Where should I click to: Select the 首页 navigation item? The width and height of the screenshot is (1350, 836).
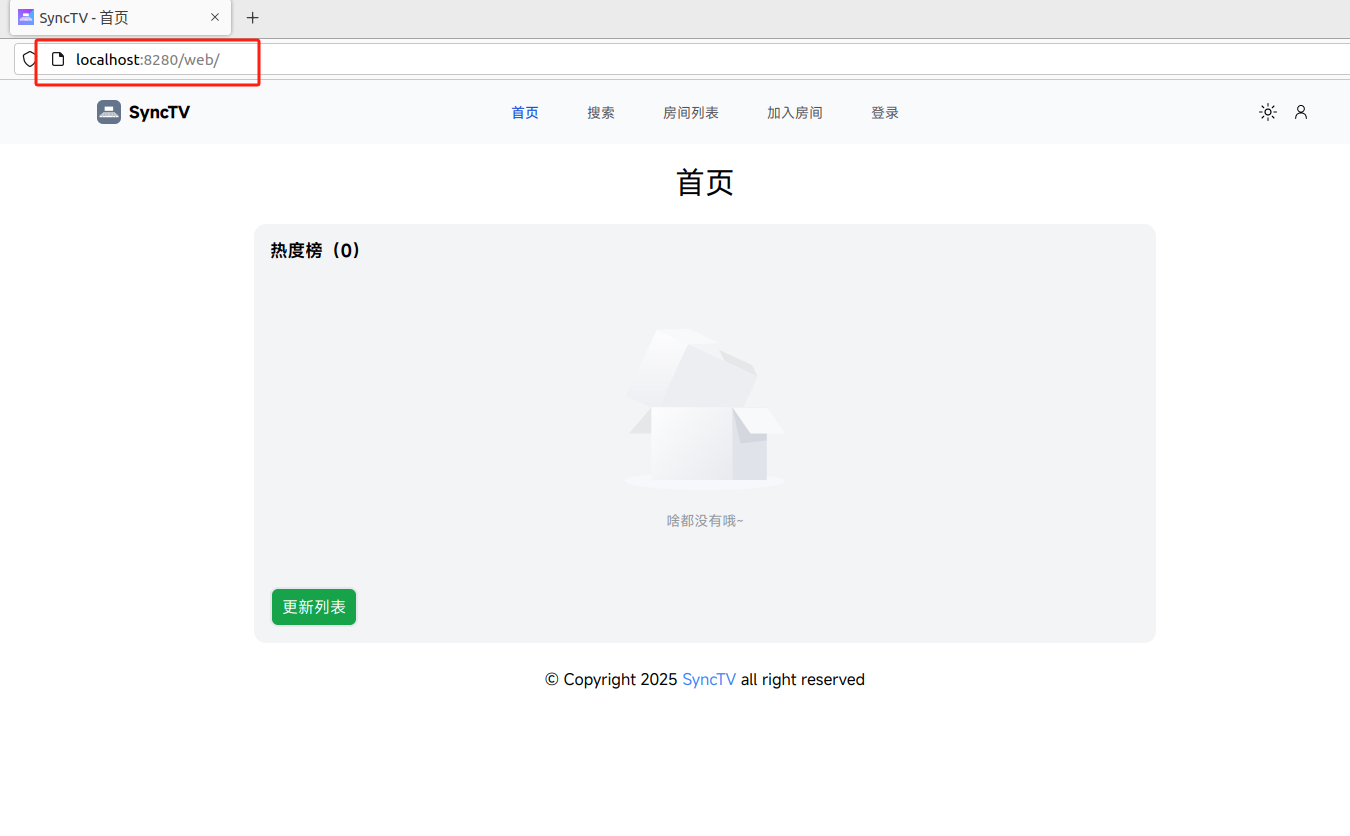524,112
